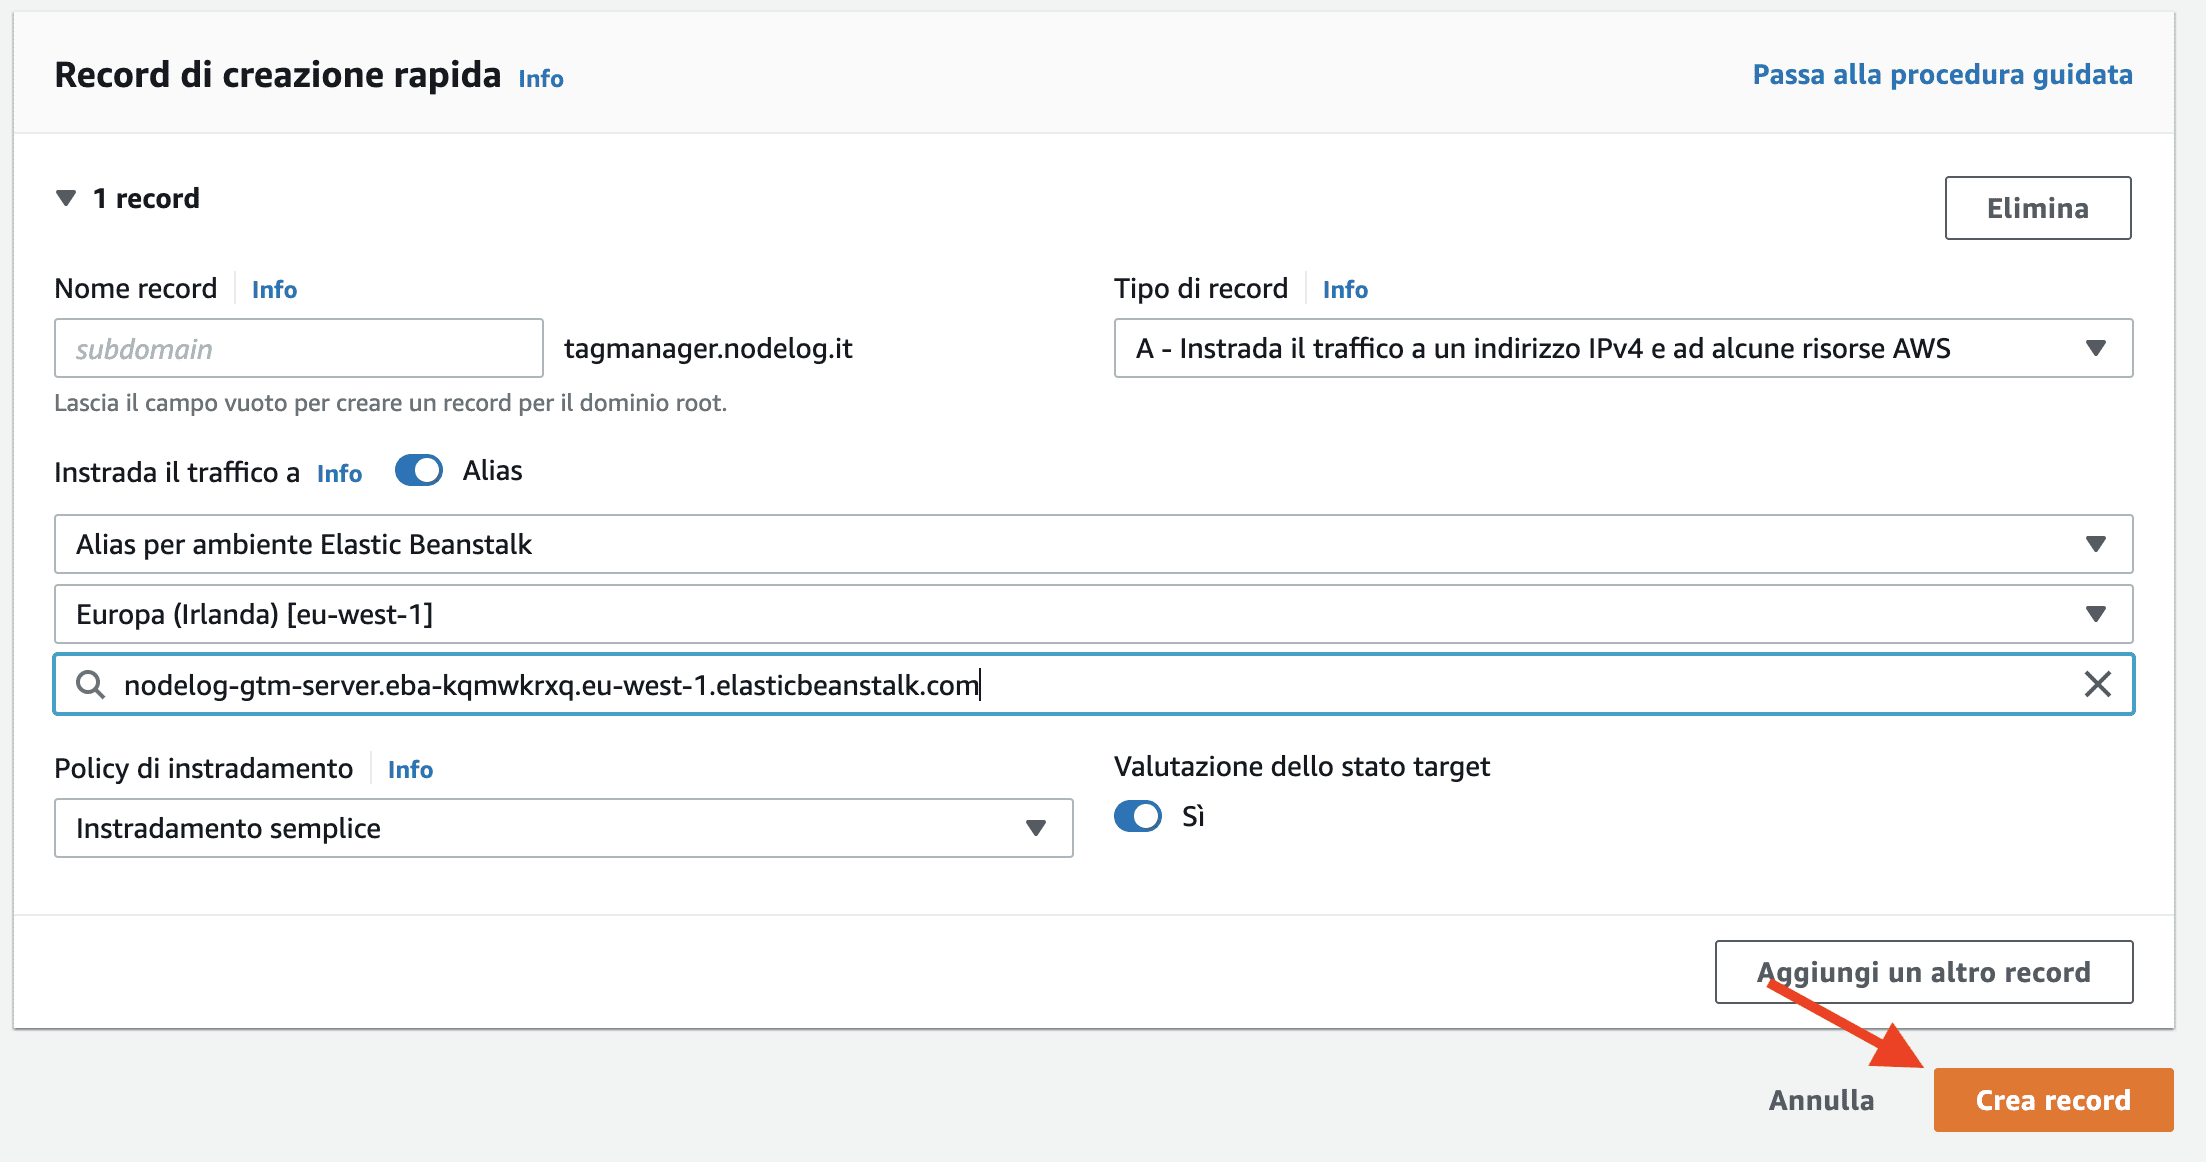Clear the endpoint field using the X icon

[x=2097, y=684]
